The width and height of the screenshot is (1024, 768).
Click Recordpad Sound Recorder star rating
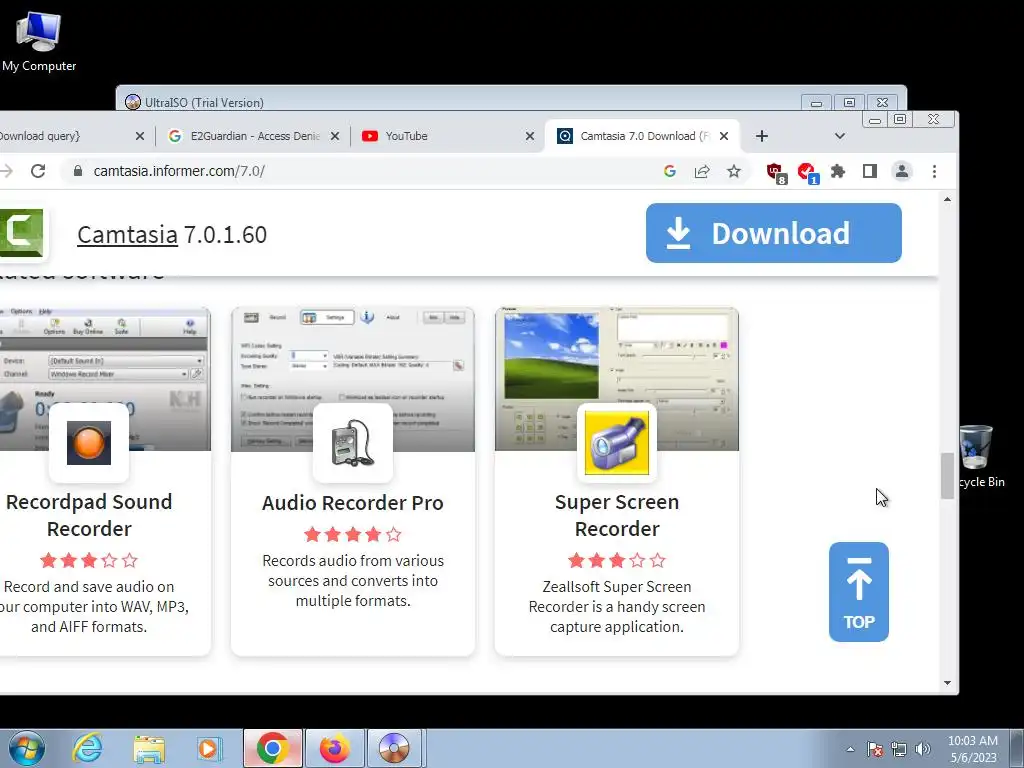(x=89, y=560)
